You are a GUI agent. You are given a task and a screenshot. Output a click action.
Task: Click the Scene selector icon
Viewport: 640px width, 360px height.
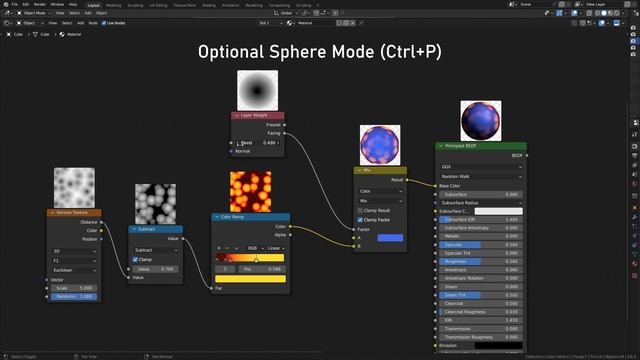tap(512, 4)
